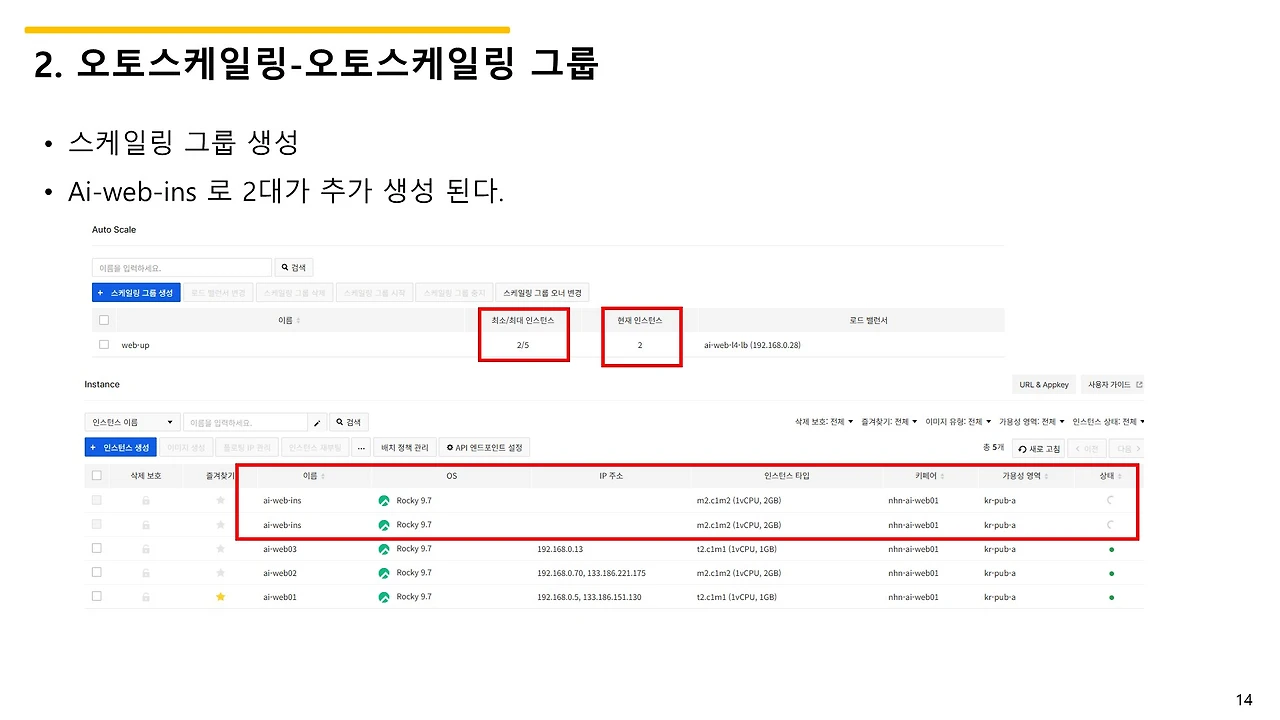This screenshot has height=720, width=1280.
Task: Open the ai-web01 instance name
Action: (x=280, y=597)
